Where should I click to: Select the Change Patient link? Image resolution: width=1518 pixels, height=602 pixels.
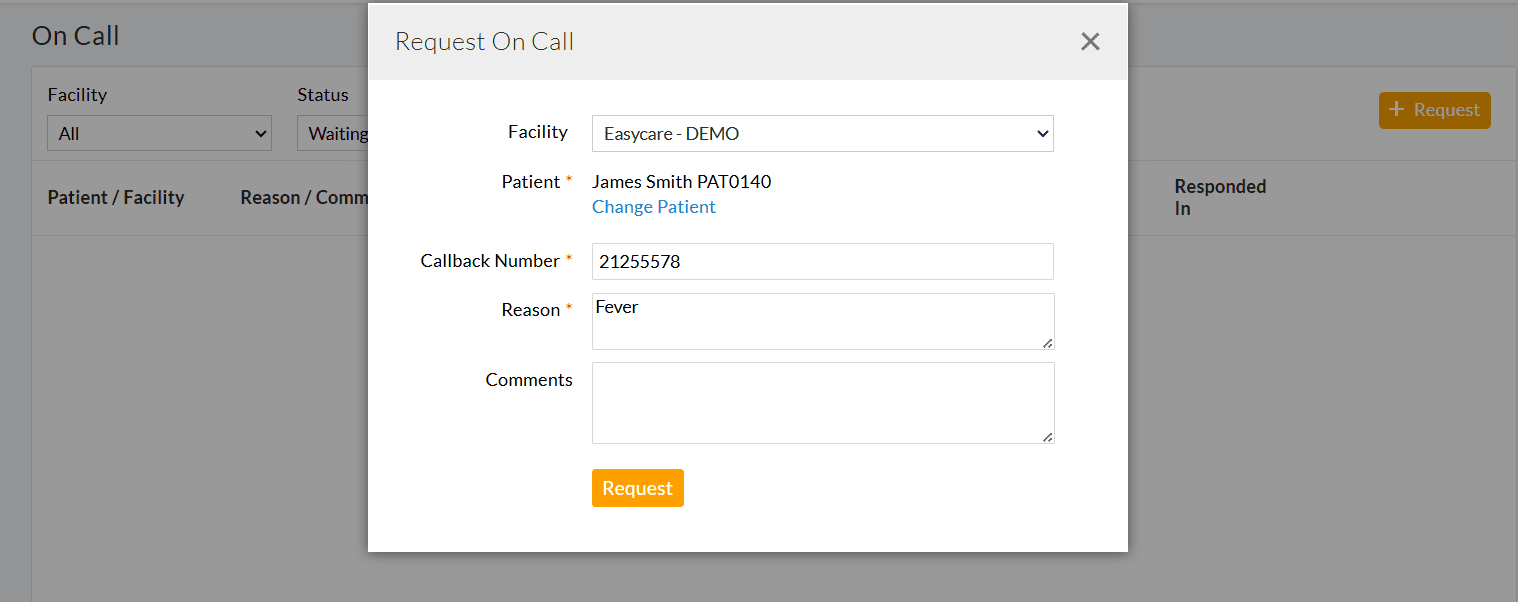(654, 206)
